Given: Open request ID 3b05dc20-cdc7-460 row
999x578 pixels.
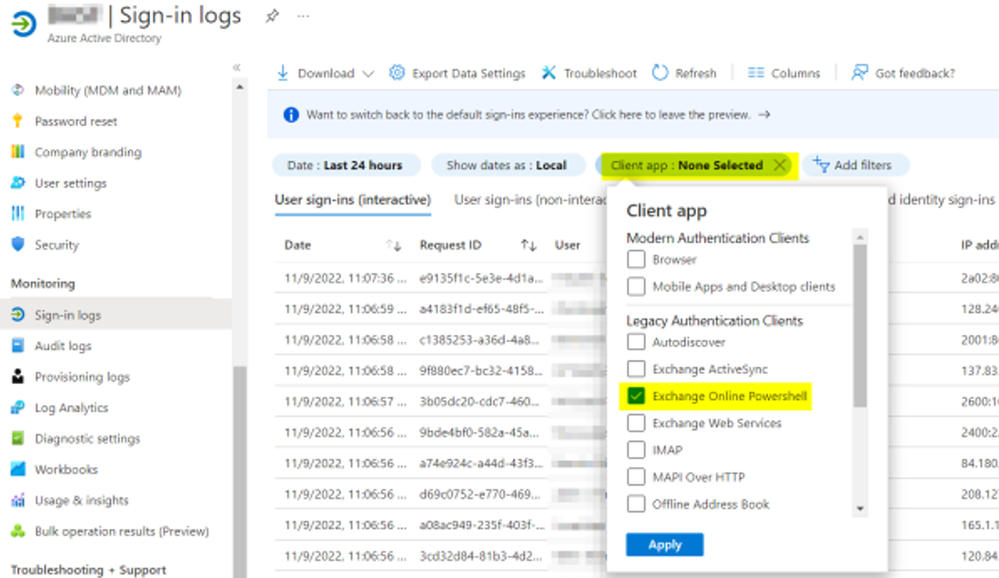Looking at the screenshot, I should pyautogui.click(x=479, y=401).
